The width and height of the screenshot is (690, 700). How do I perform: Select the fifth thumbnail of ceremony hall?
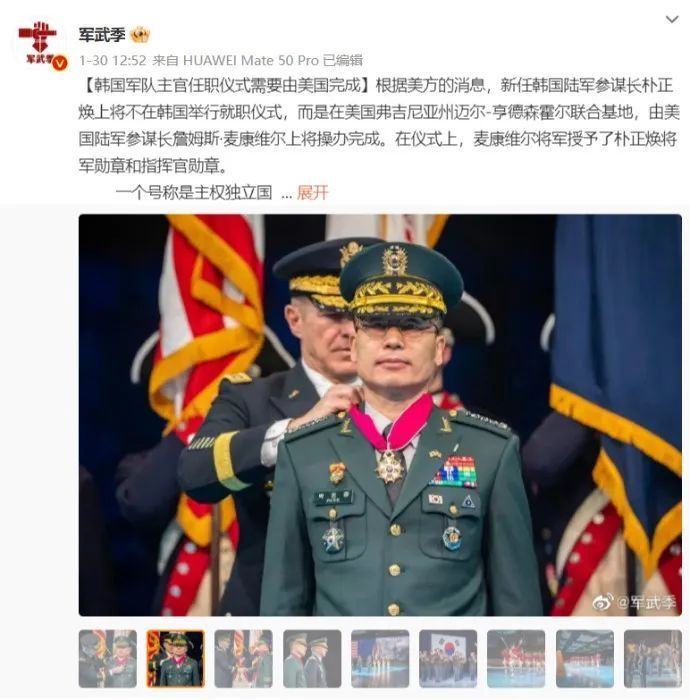(x=380, y=658)
